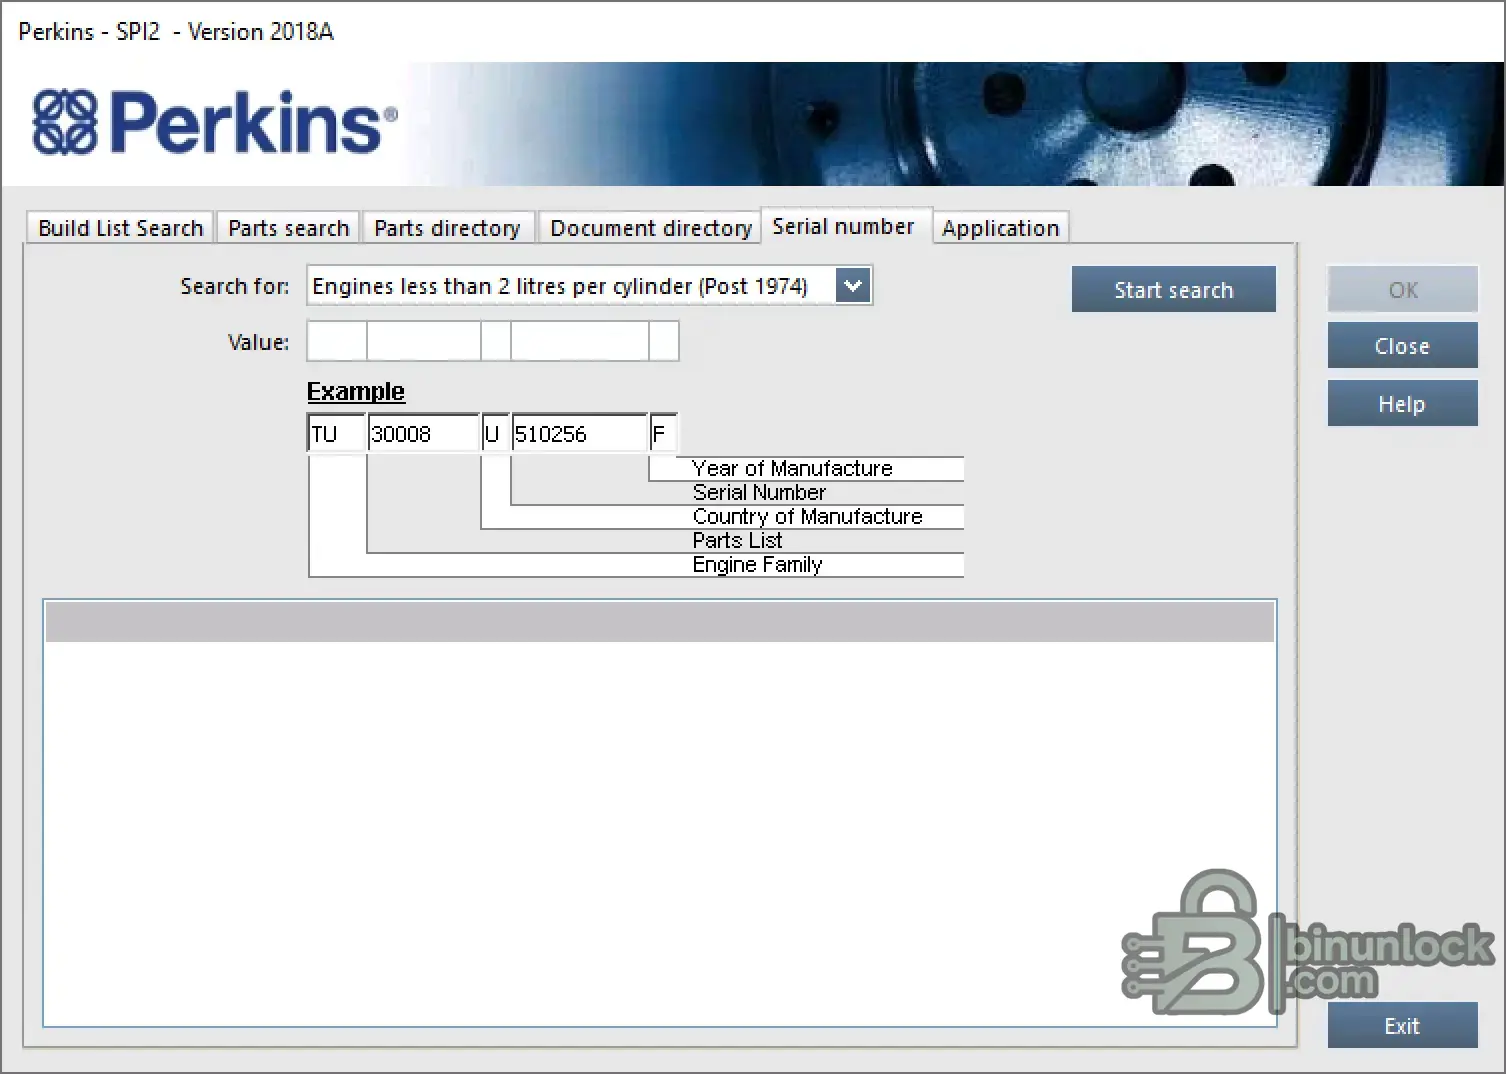Click the Parts List legend label
The height and width of the screenshot is (1074, 1506).
pyautogui.click(x=737, y=540)
